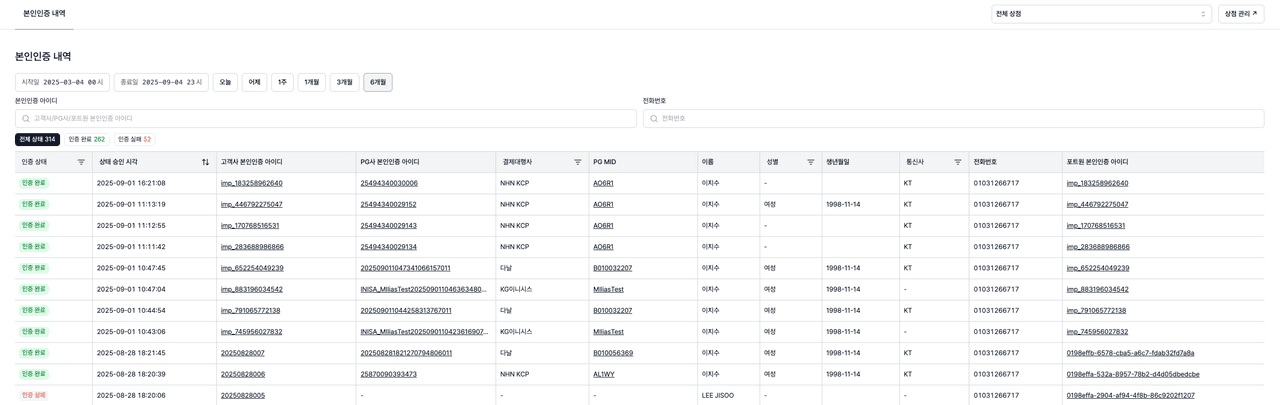Select the 6개월 date range preset
The height and width of the screenshot is (405, 1280).
[377, 82]
